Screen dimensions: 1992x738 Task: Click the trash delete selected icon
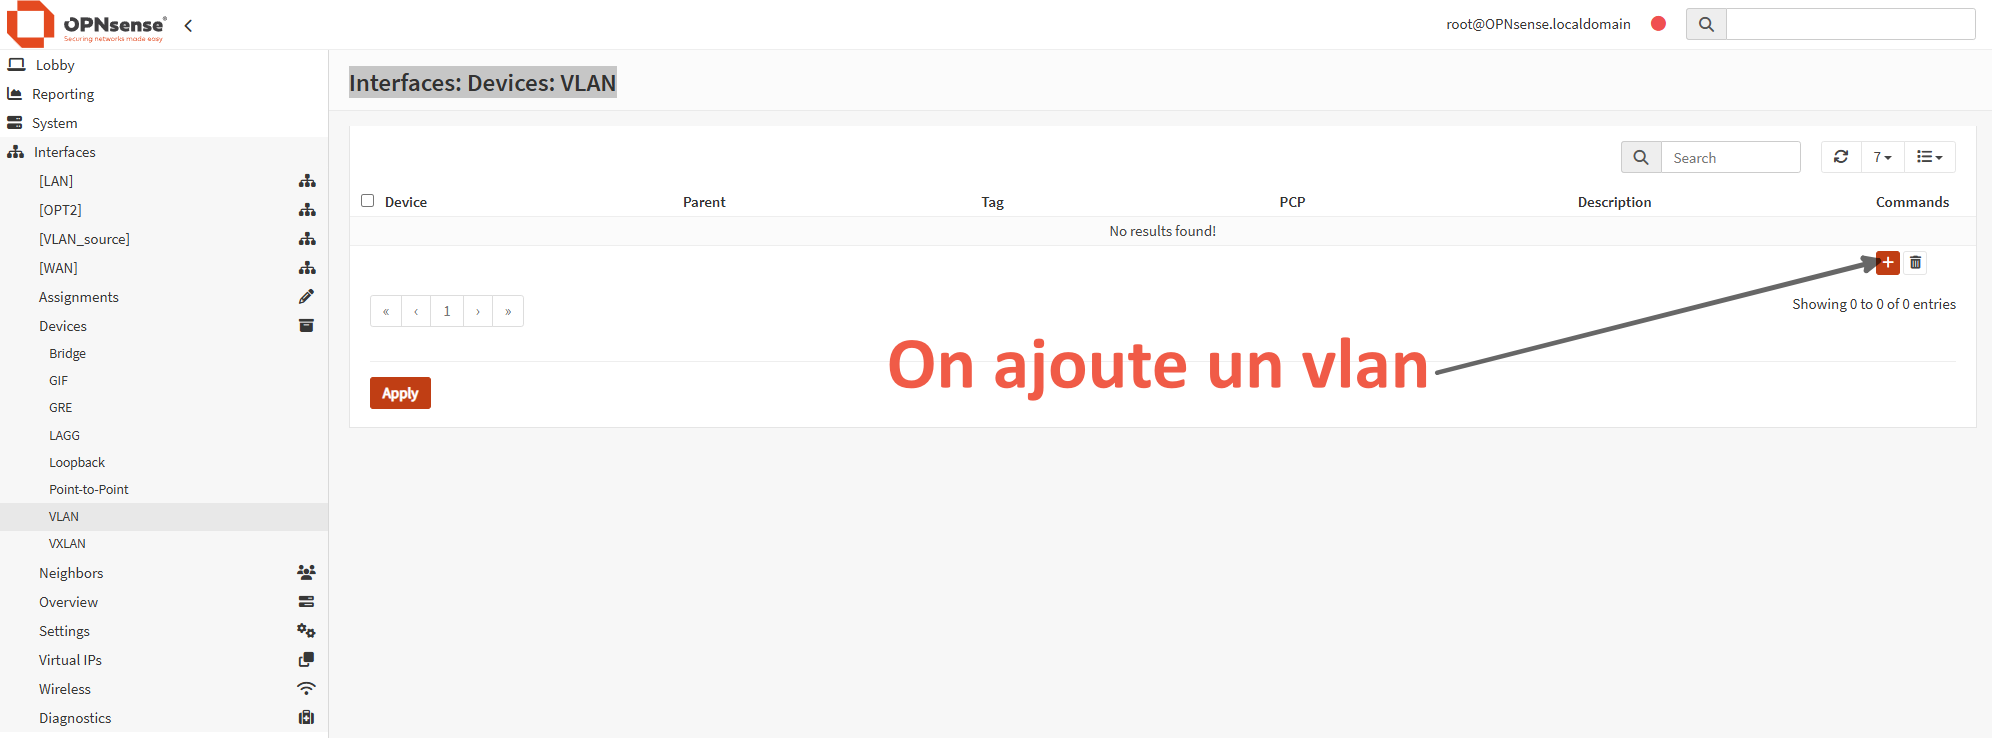[1915, 263]
